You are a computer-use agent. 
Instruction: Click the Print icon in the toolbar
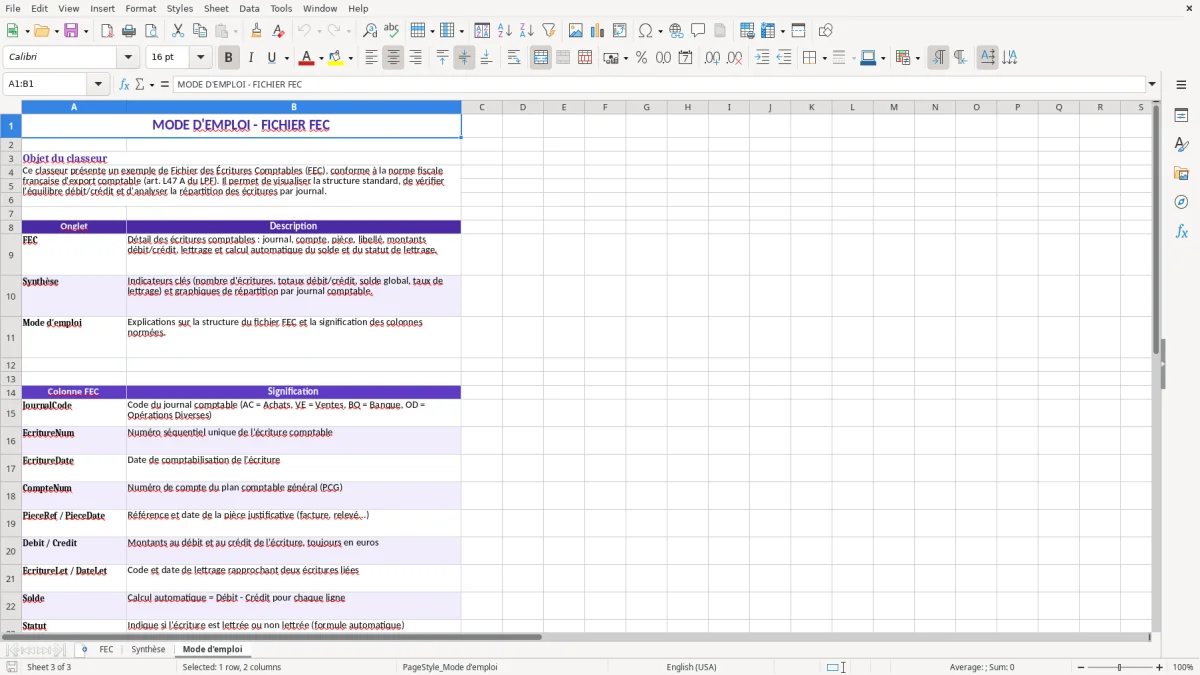(129, 31)
